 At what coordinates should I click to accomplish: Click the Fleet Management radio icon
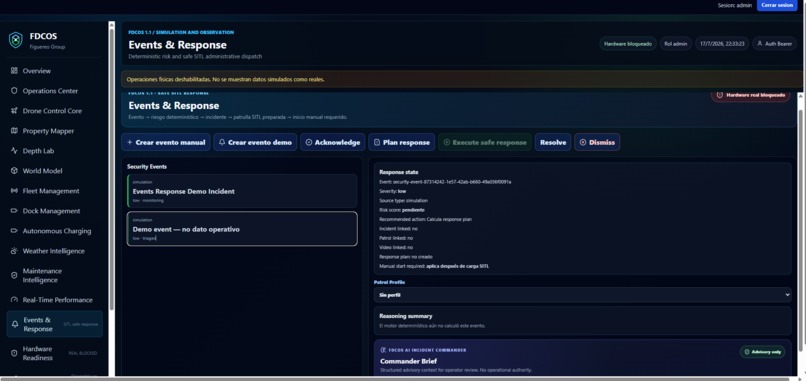point(14,191)
